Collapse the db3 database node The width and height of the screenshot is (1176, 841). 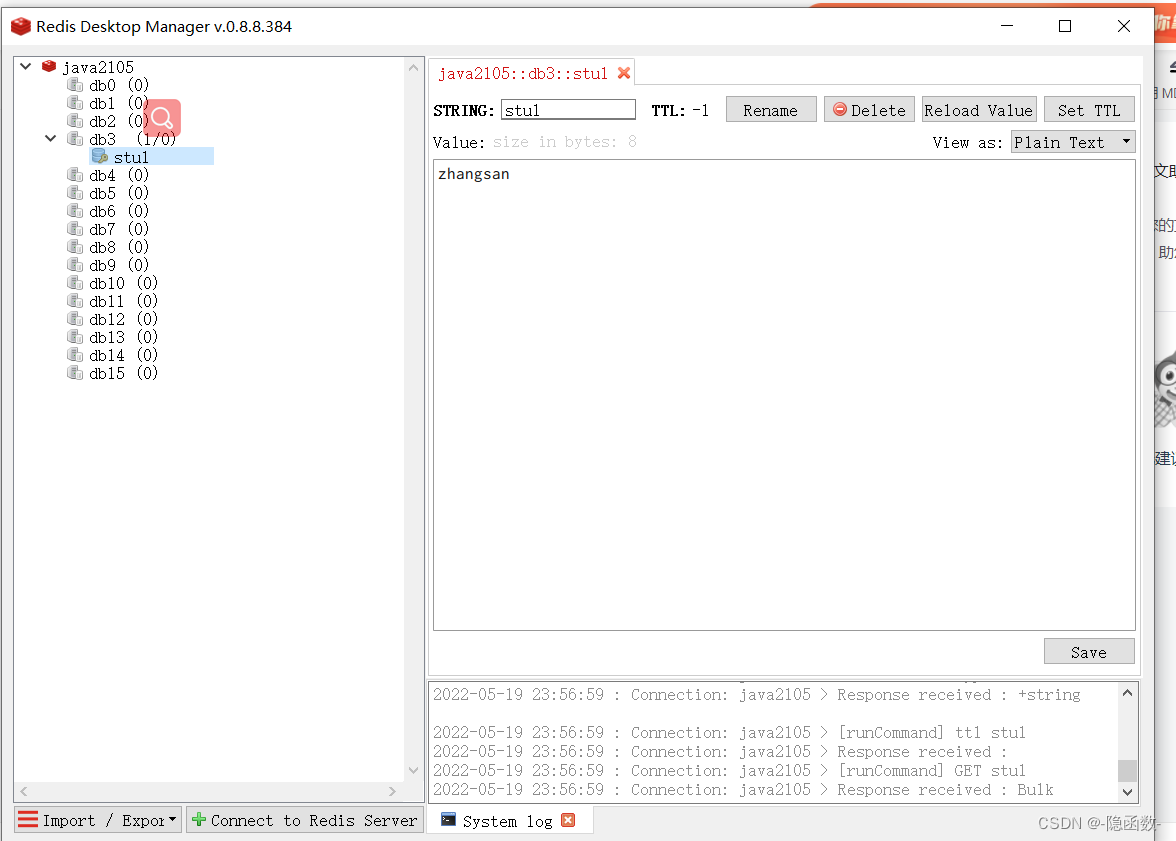(50, 138)
